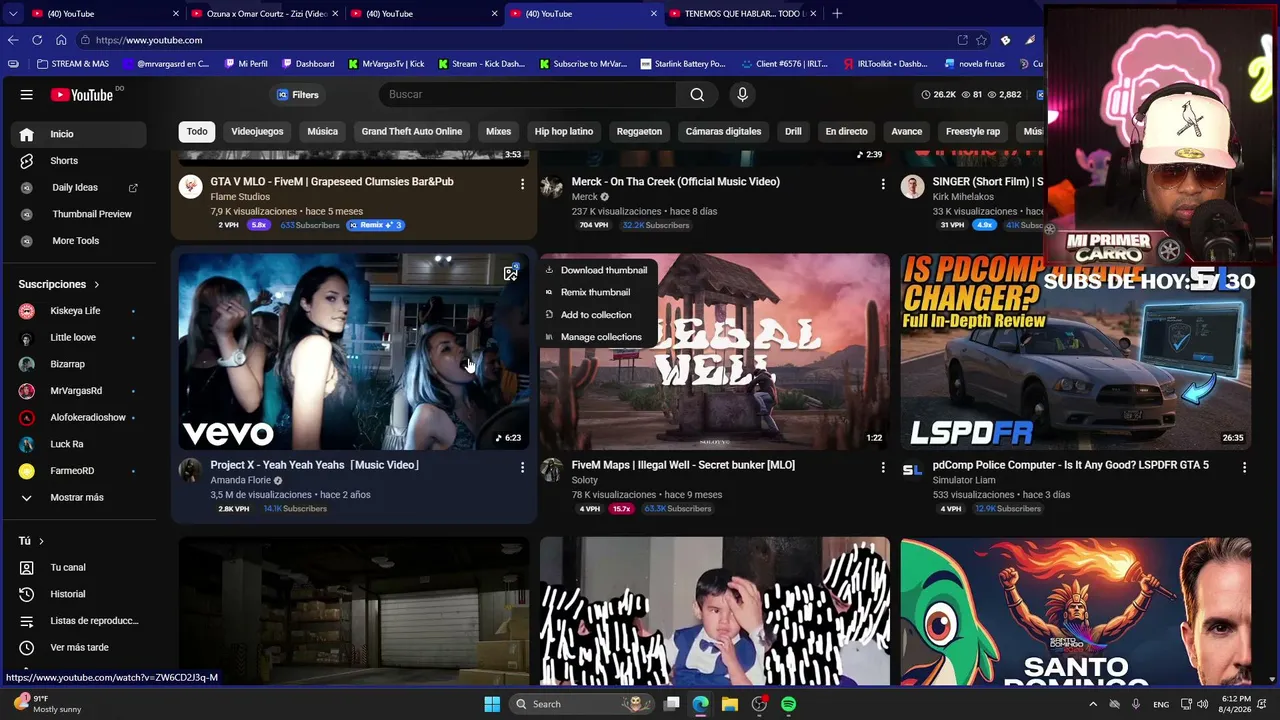Filter feed by Videojuegos chip
The width and height of the screenshot is (1280, 720).
257,132
